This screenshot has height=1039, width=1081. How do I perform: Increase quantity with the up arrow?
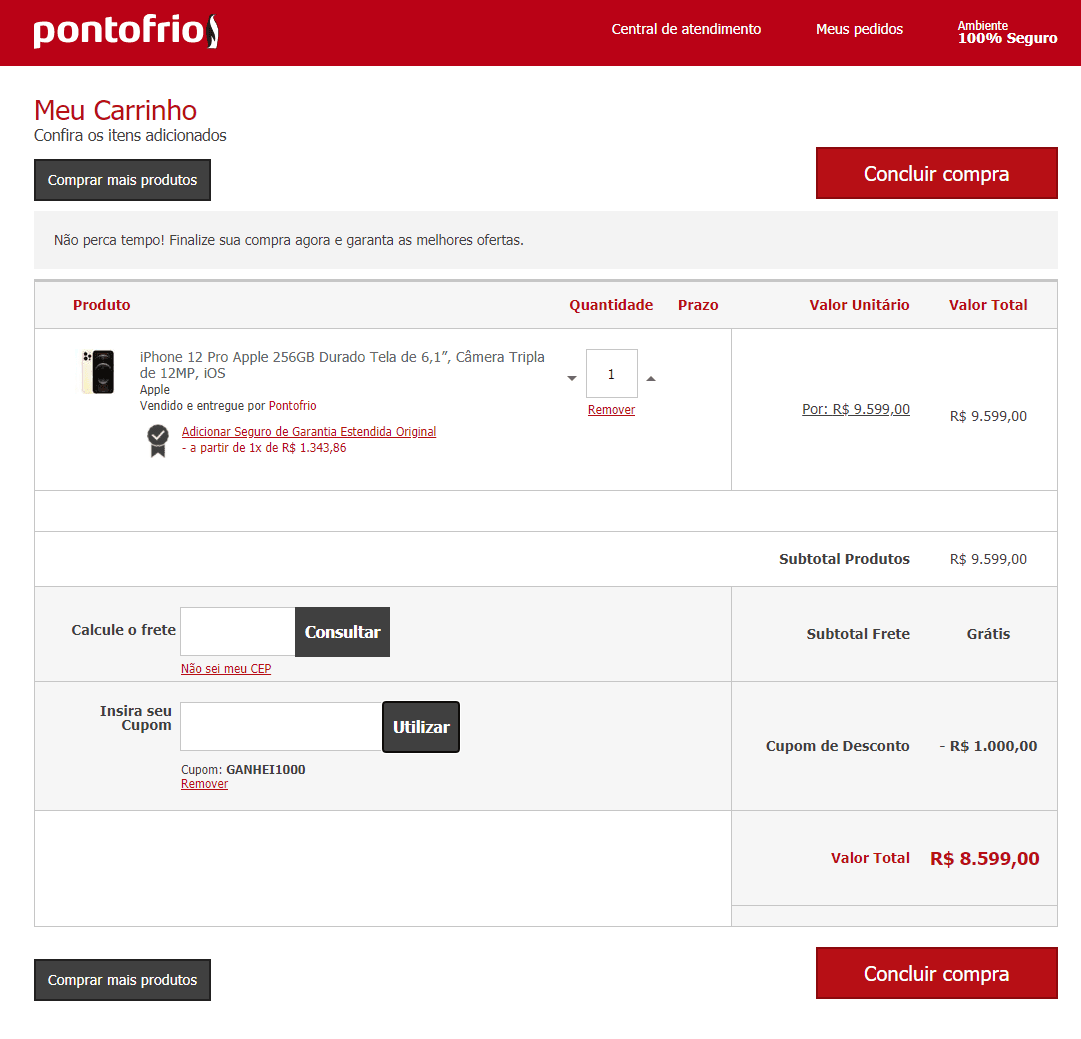[651, 378]
